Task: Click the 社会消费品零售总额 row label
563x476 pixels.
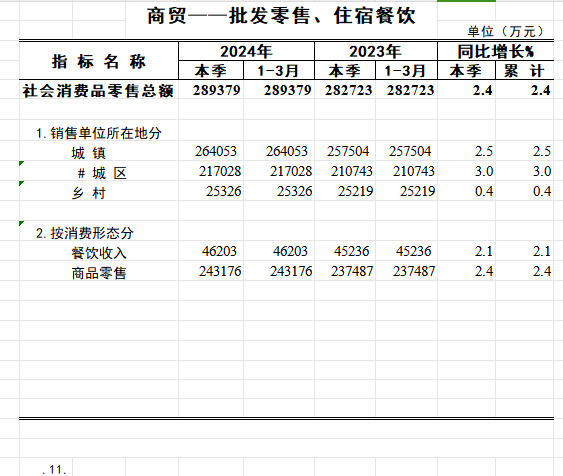Action: (x=99, y=90)
